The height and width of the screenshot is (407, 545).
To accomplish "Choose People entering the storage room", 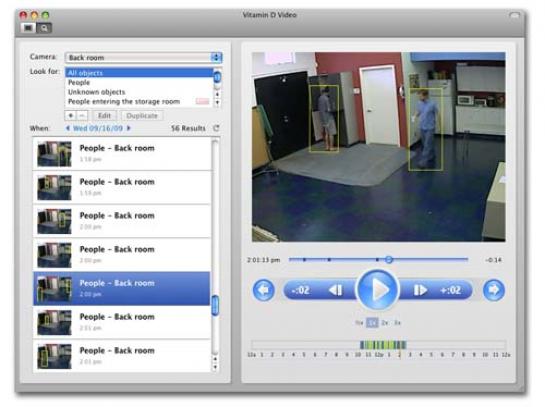I will (124, 101).
